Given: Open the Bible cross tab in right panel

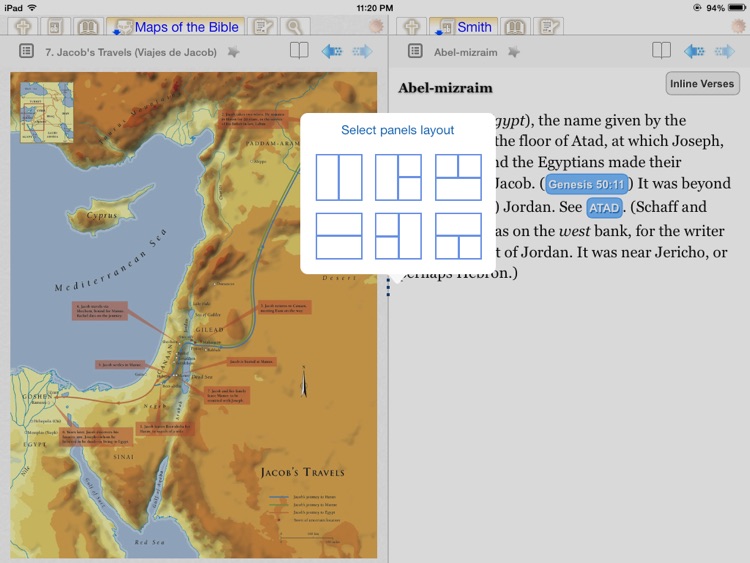Looking at the screenshot, I should (x=411, y=26).
